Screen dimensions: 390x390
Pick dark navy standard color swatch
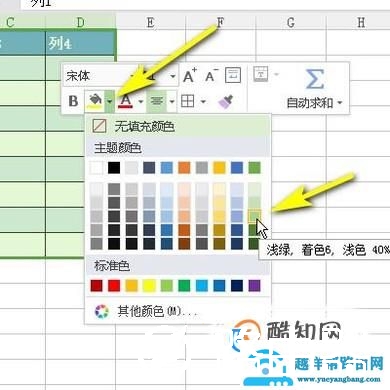[x=237, y=286]
